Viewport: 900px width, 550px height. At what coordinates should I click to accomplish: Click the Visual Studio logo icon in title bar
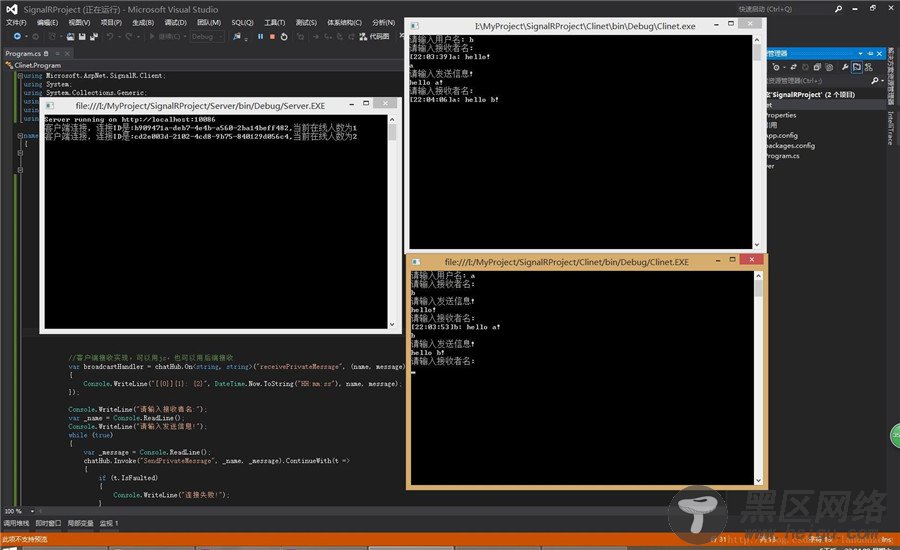click(11, 9)
